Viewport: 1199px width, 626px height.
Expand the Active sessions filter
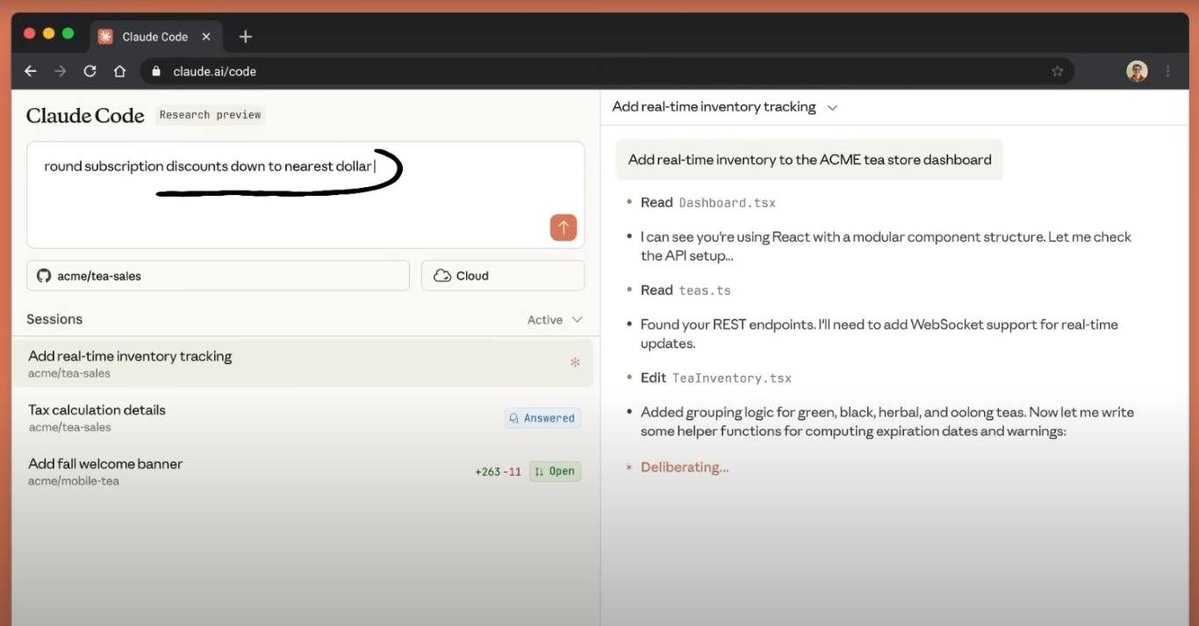tap(554, 319)
